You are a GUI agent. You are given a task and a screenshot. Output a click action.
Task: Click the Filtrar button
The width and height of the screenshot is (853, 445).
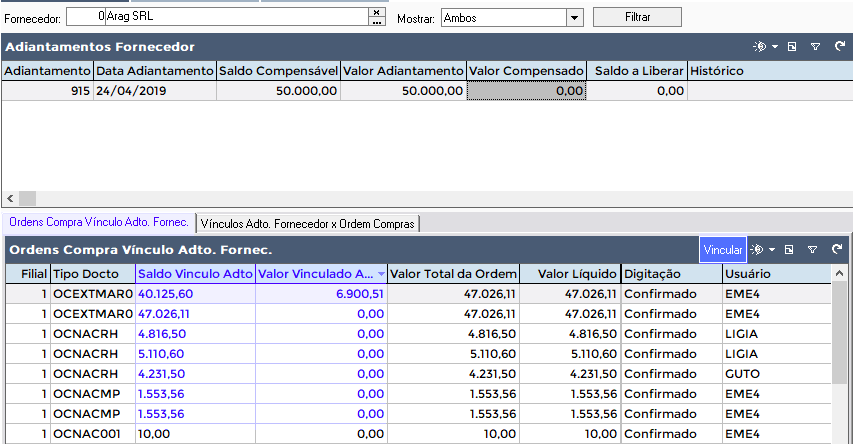click(x=637, y=17)
